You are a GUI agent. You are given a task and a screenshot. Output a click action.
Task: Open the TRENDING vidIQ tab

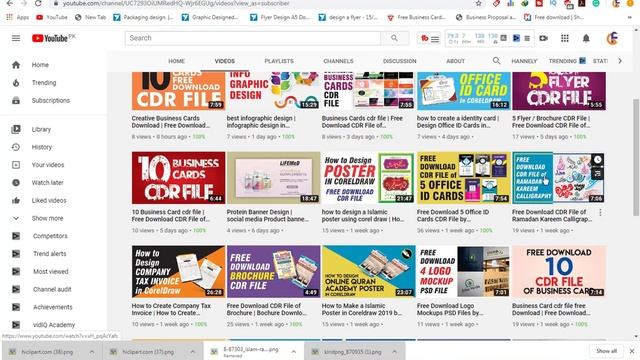(567, 61)
